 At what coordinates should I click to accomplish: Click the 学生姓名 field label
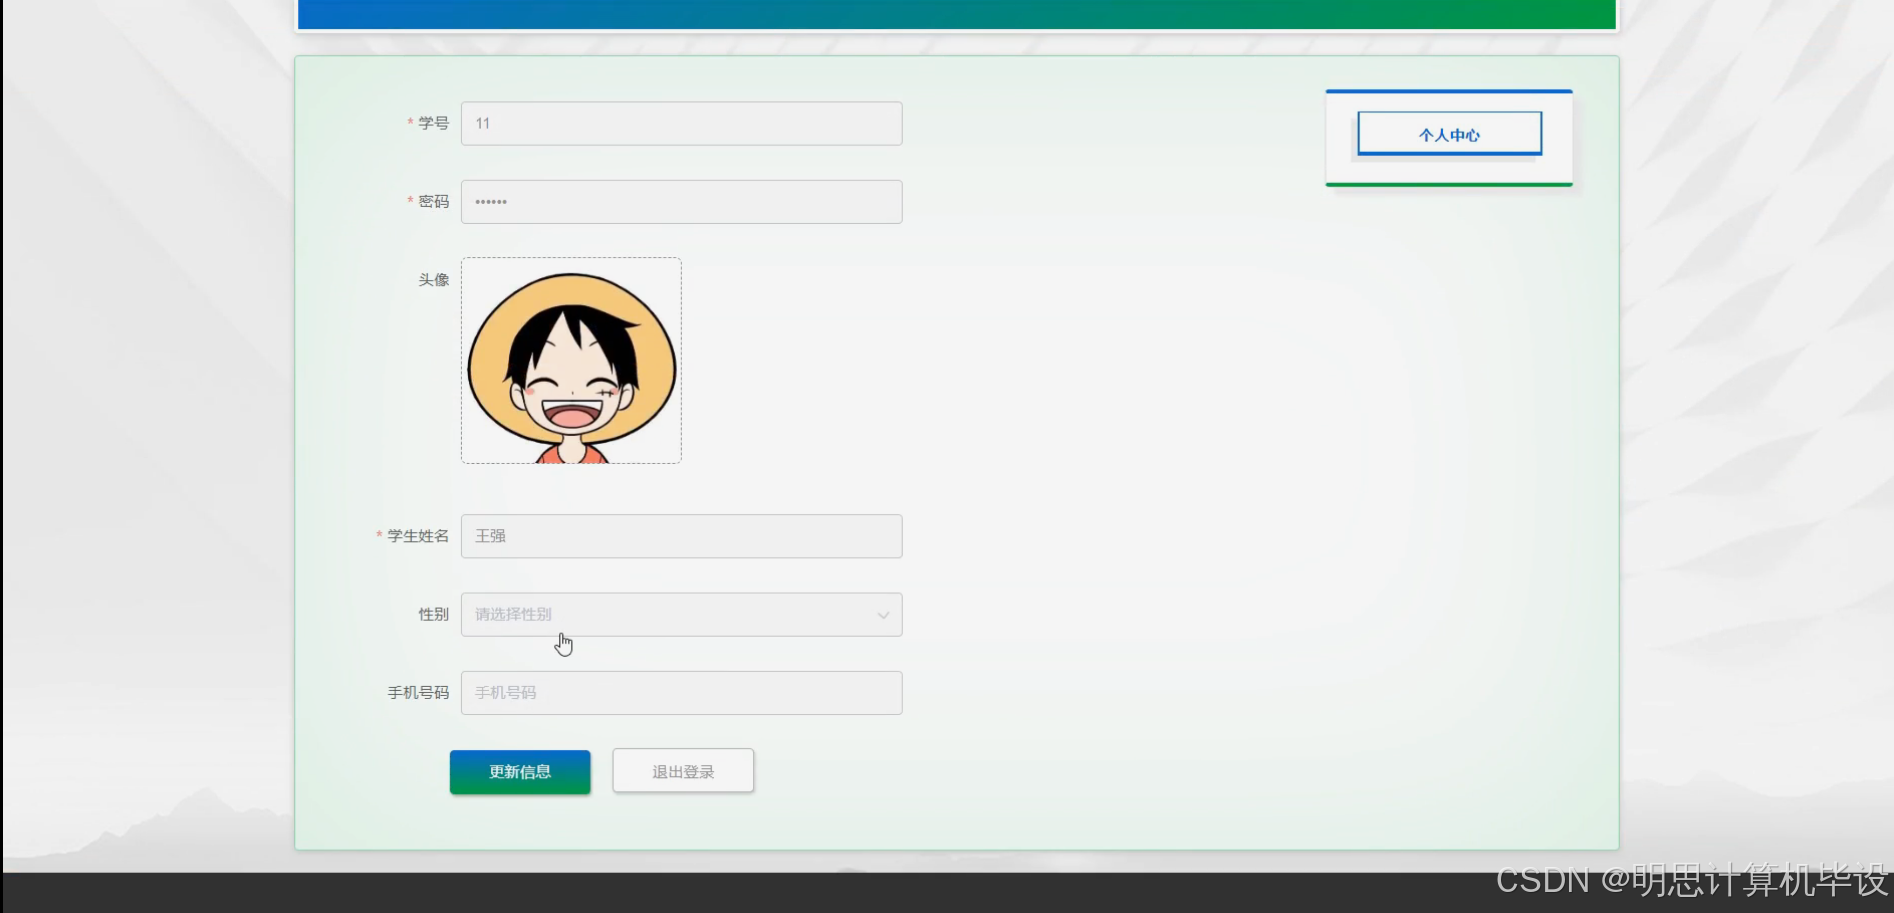pos(418,536)
